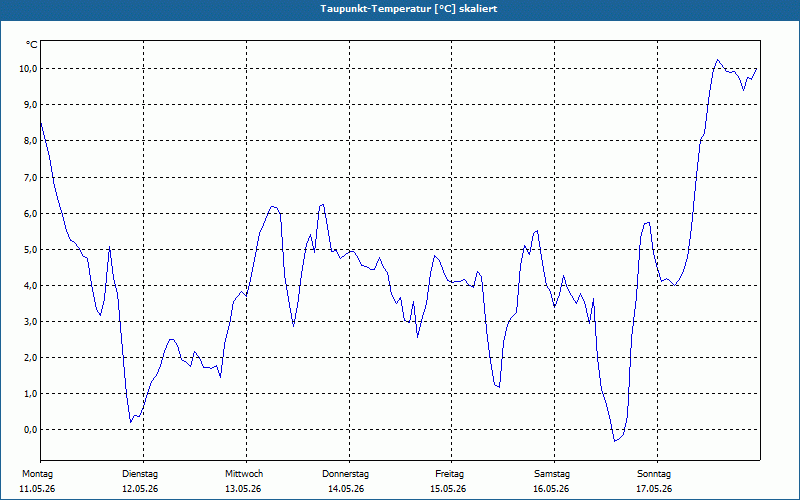800x500 pixels.
Task: Click the 6,0 y-axis label
Action: (29, 213)
